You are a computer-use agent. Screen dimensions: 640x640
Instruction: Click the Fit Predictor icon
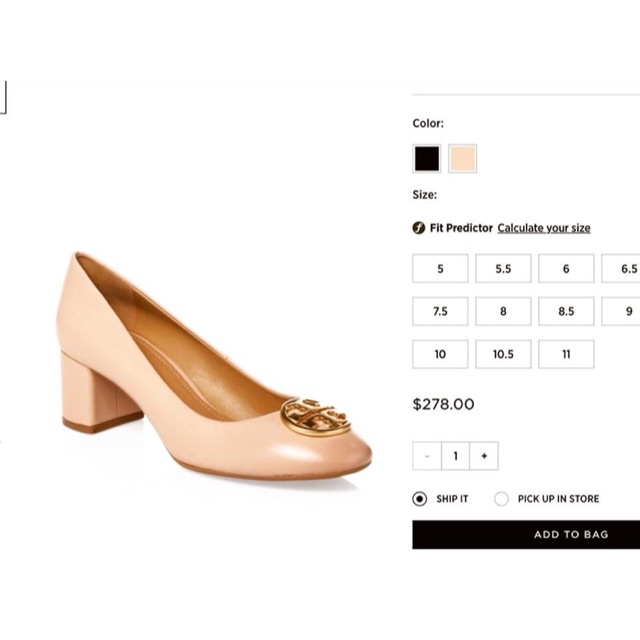(x=419, y=228)
